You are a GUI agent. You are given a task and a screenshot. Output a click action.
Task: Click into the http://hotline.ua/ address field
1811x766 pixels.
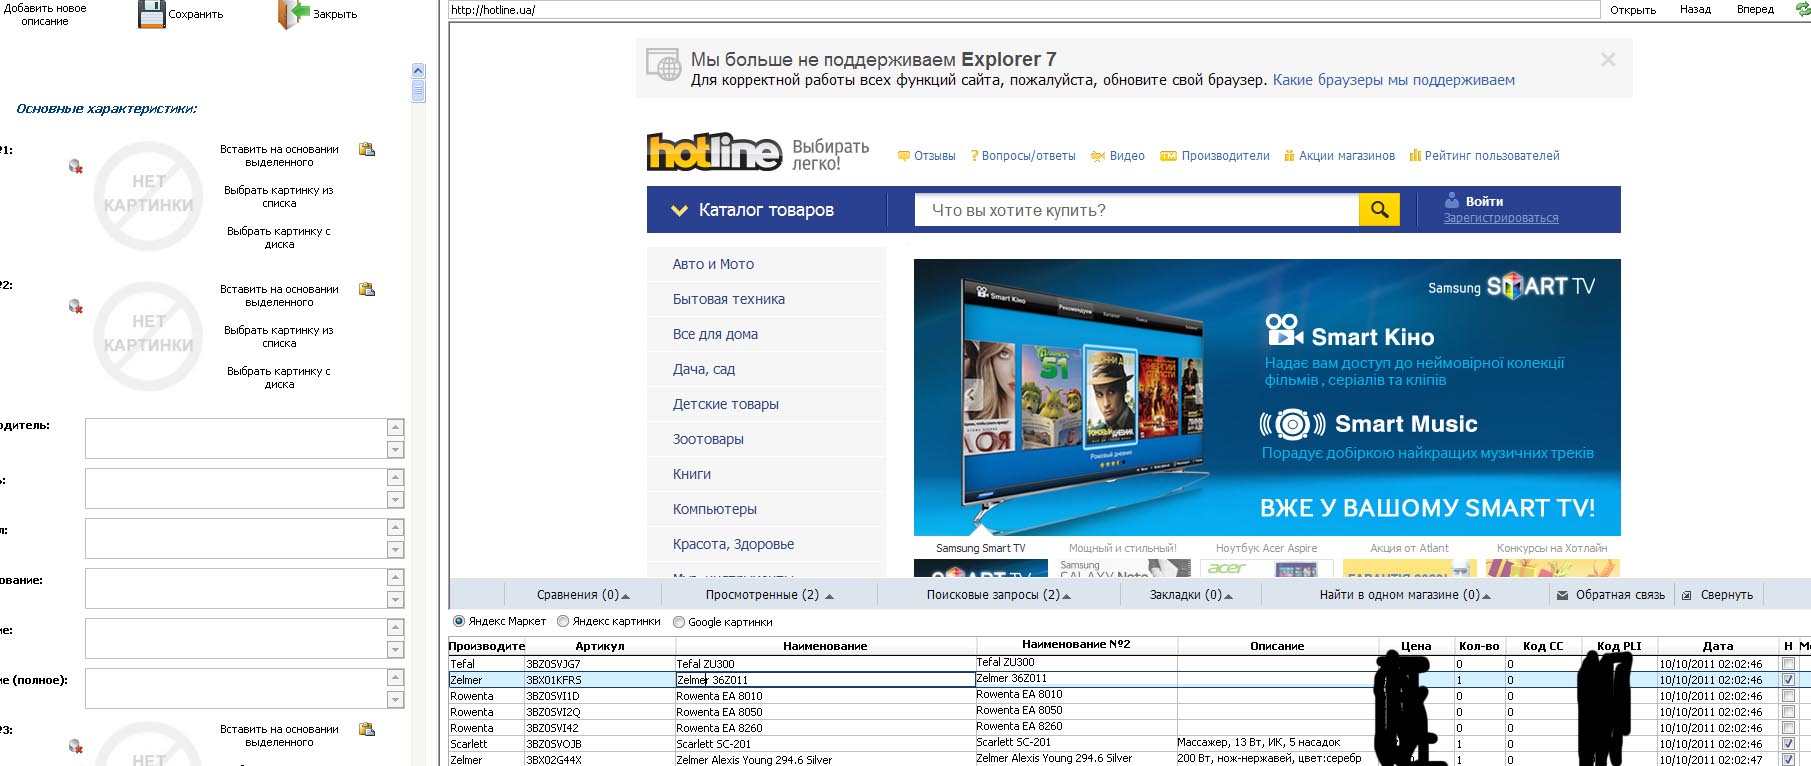[1023, 10]
